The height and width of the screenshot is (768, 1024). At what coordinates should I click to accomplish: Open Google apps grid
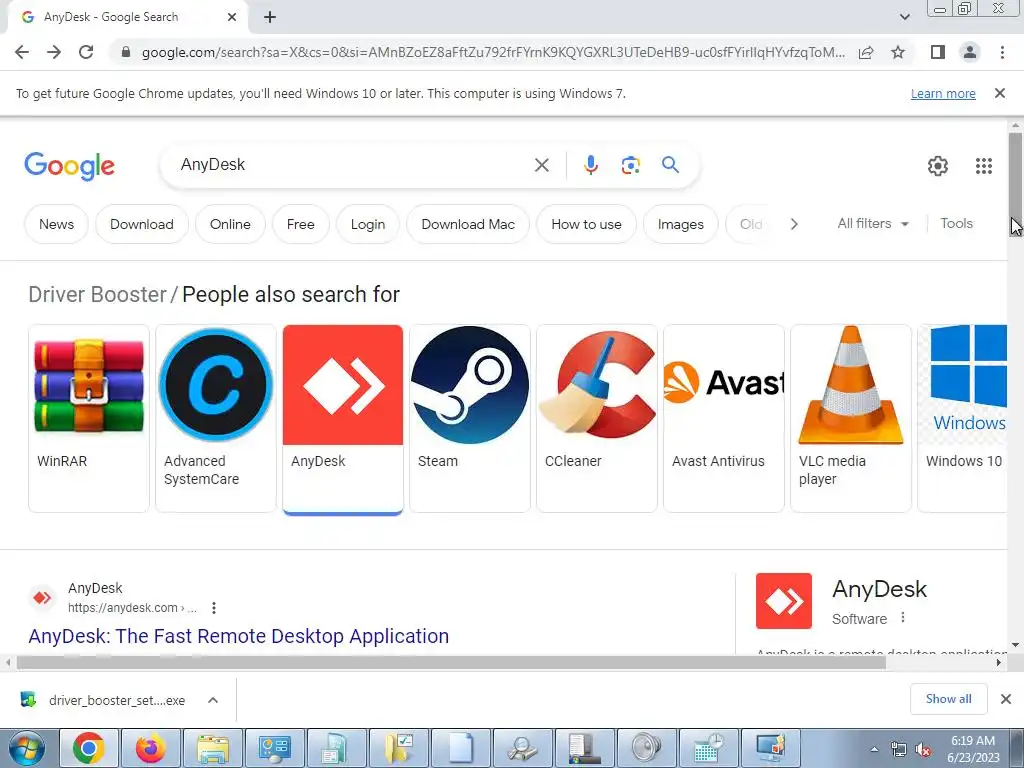pyautogui.click(x=984, y=166)
